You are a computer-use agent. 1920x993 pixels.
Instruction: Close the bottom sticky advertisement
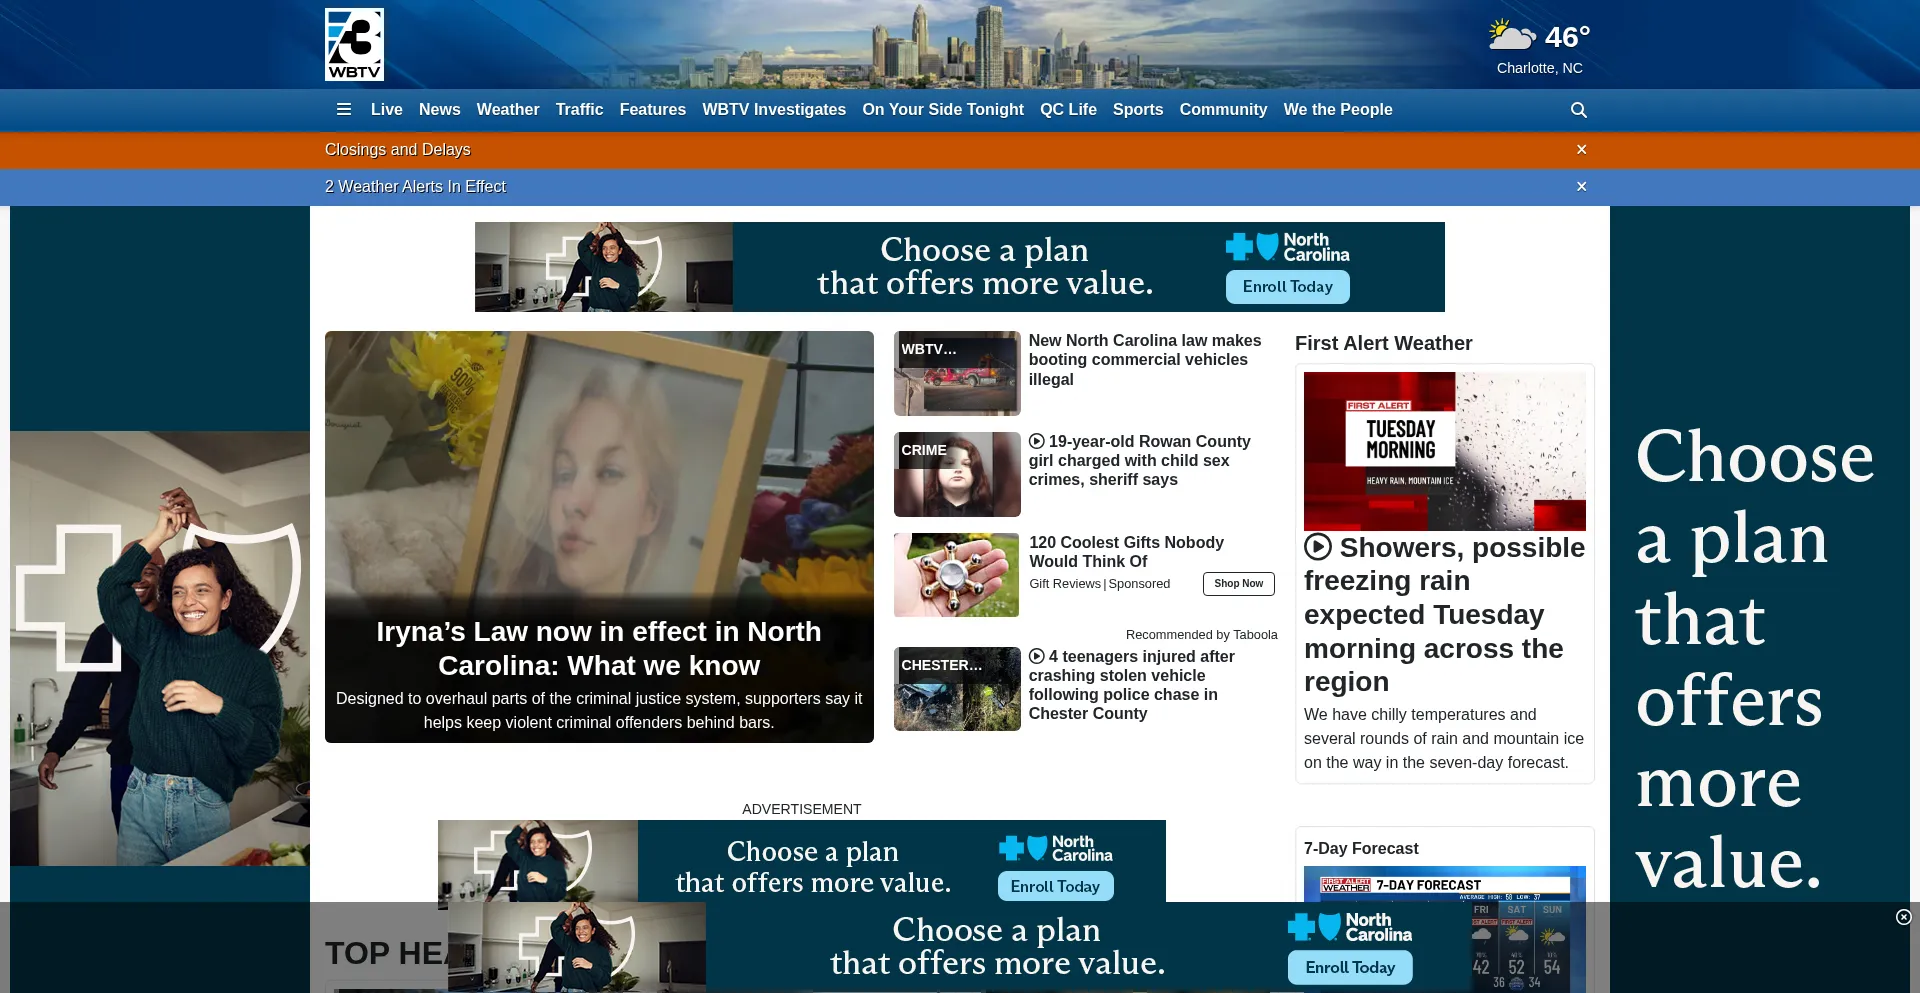click(x=1903, y=917)
